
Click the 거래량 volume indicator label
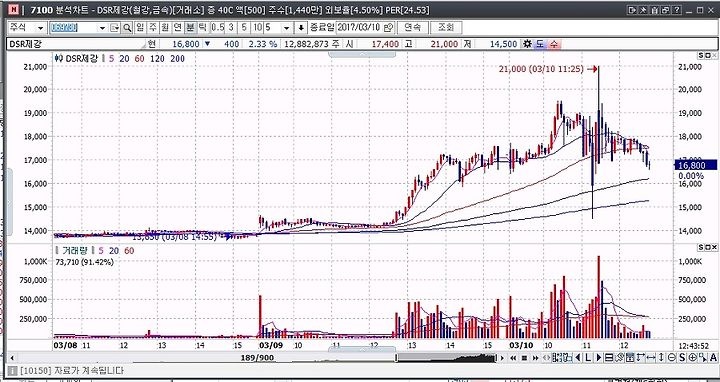point(75,251)
